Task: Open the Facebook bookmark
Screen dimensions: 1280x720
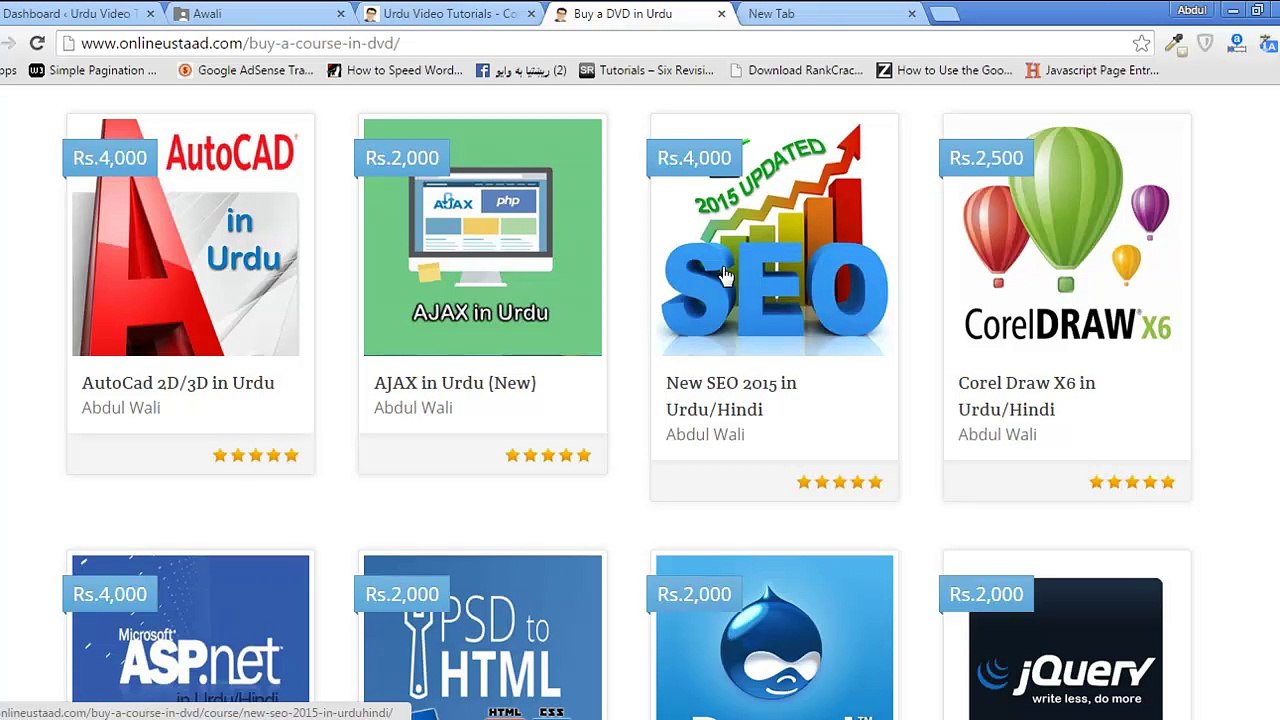Action: tap(521, 70)
